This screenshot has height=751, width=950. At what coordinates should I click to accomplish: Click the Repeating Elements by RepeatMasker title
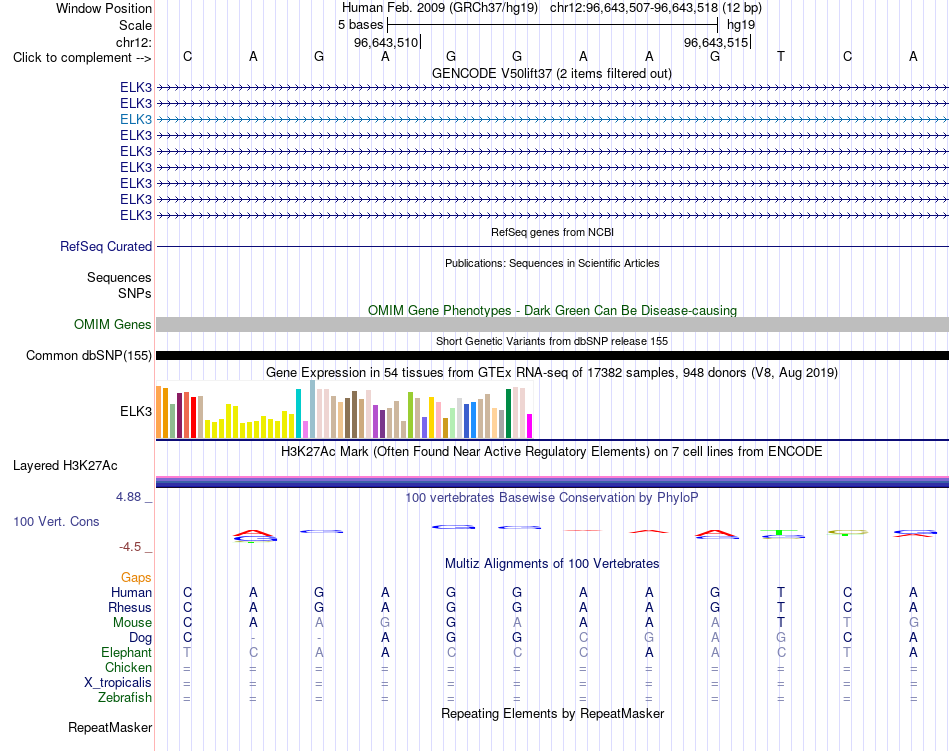click(x=553, y=713)
